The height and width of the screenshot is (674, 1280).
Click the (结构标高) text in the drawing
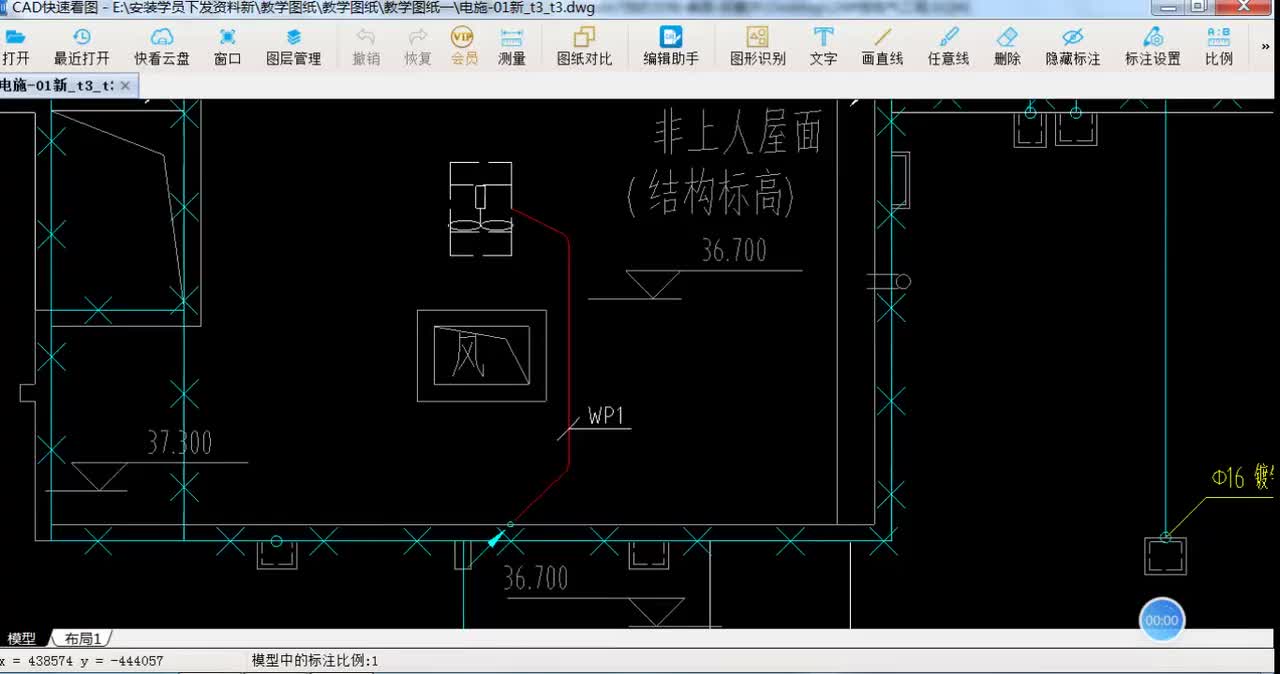[711, 194]
